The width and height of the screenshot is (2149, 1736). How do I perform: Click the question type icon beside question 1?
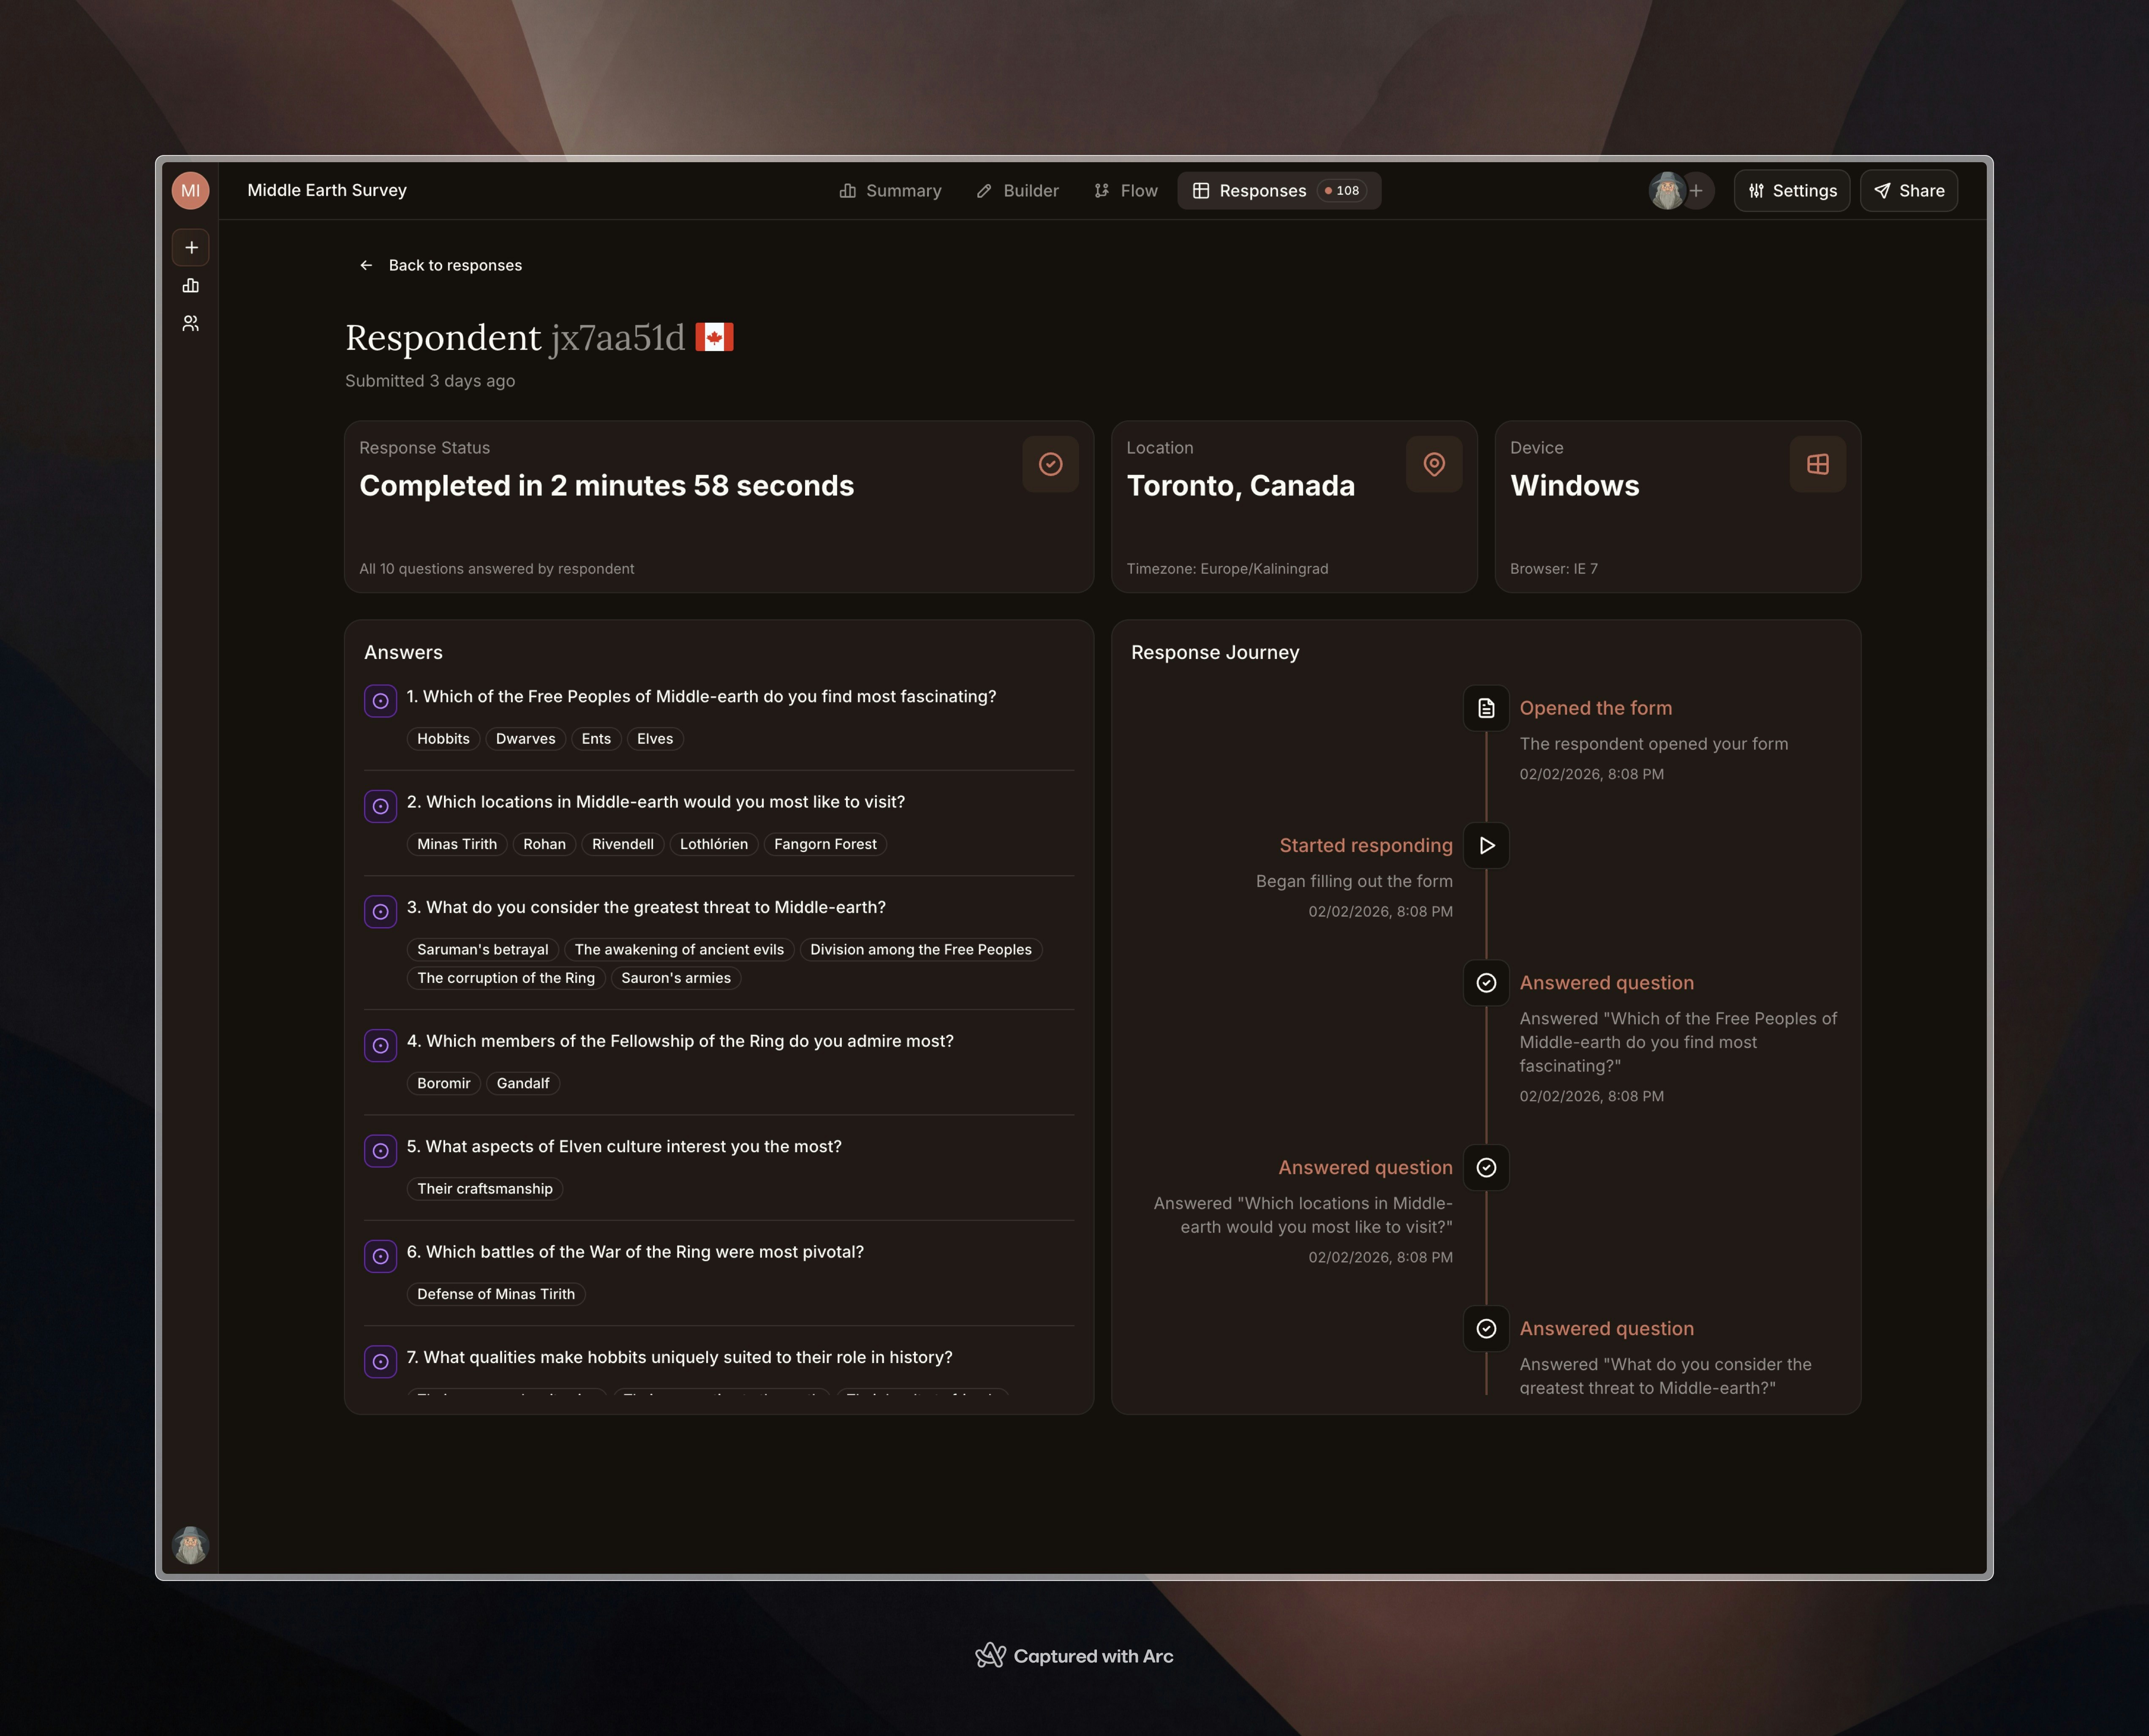point(381,701)
